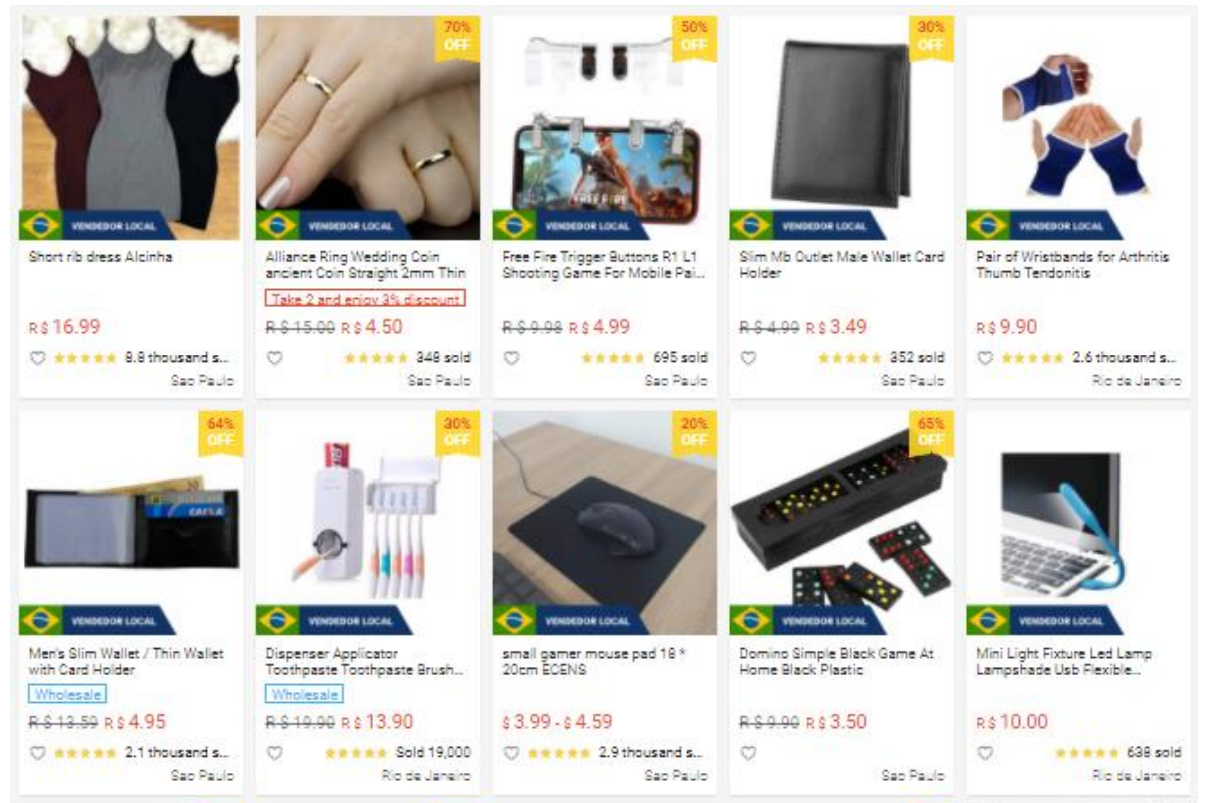Click Wholesale tag on Men's Slim Wallet

tap(67, 694)
